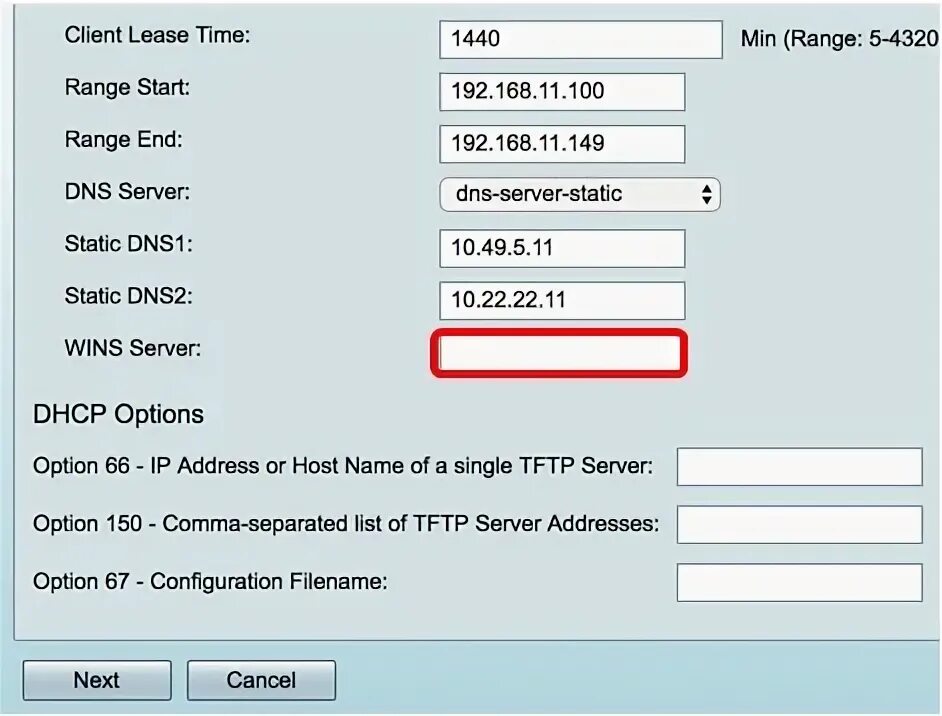
Task: Click the DHCP Options heading
Action: [118, 414]
